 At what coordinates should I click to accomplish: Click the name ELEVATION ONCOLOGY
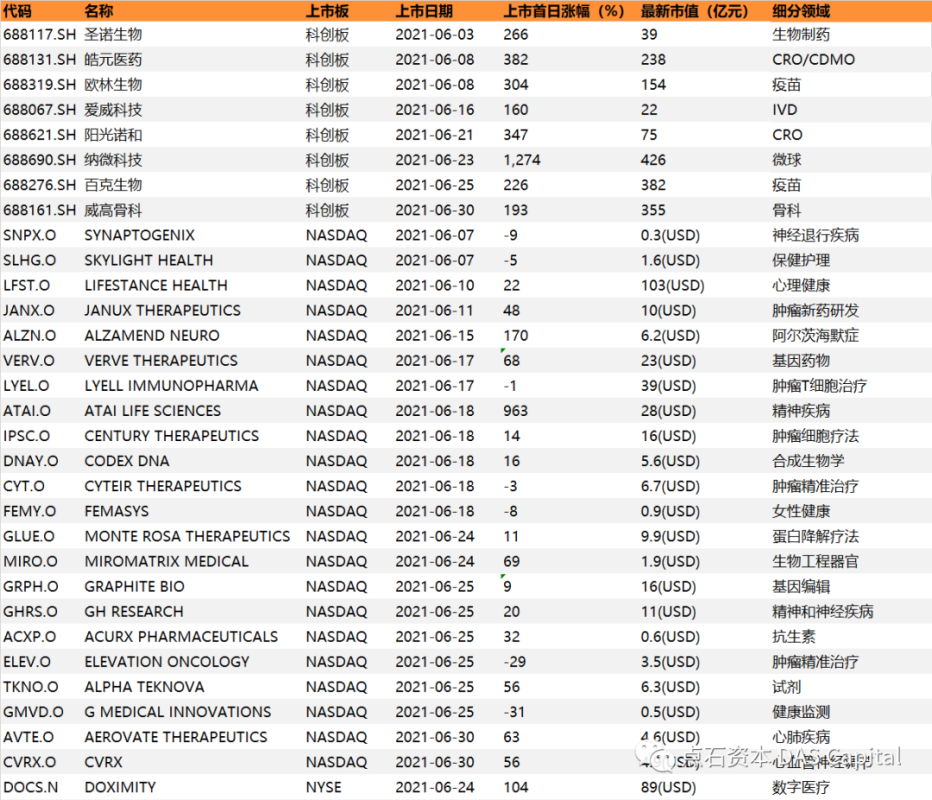166,662
